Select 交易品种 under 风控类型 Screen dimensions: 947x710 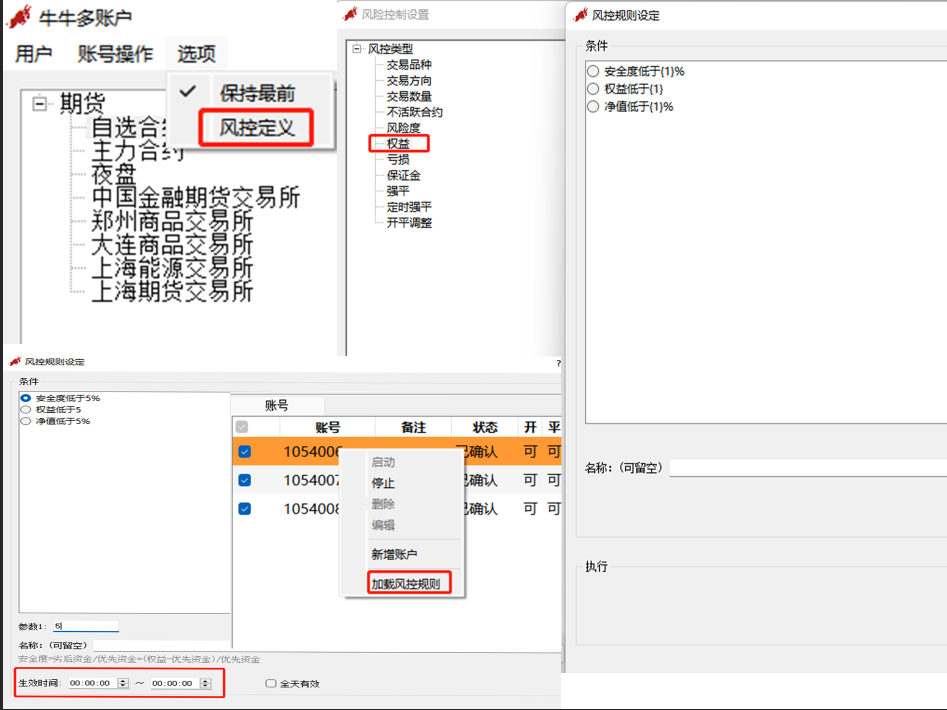click(x=409, y=65)
